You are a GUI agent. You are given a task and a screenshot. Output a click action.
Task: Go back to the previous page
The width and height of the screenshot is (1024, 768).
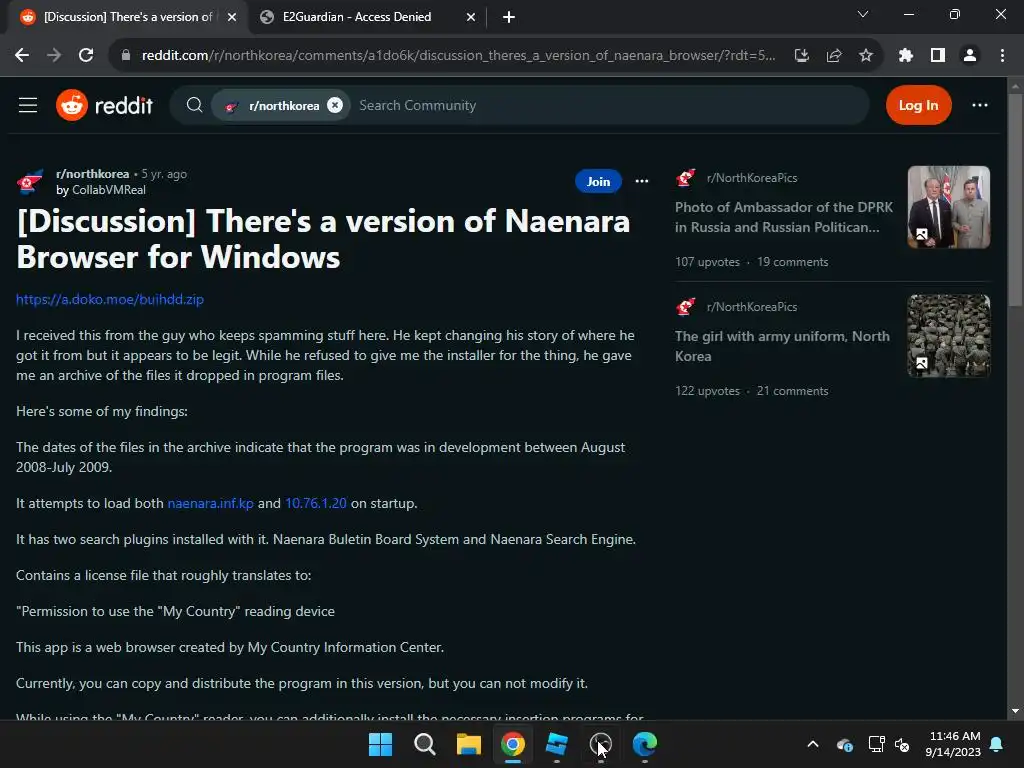coord(22,56)
